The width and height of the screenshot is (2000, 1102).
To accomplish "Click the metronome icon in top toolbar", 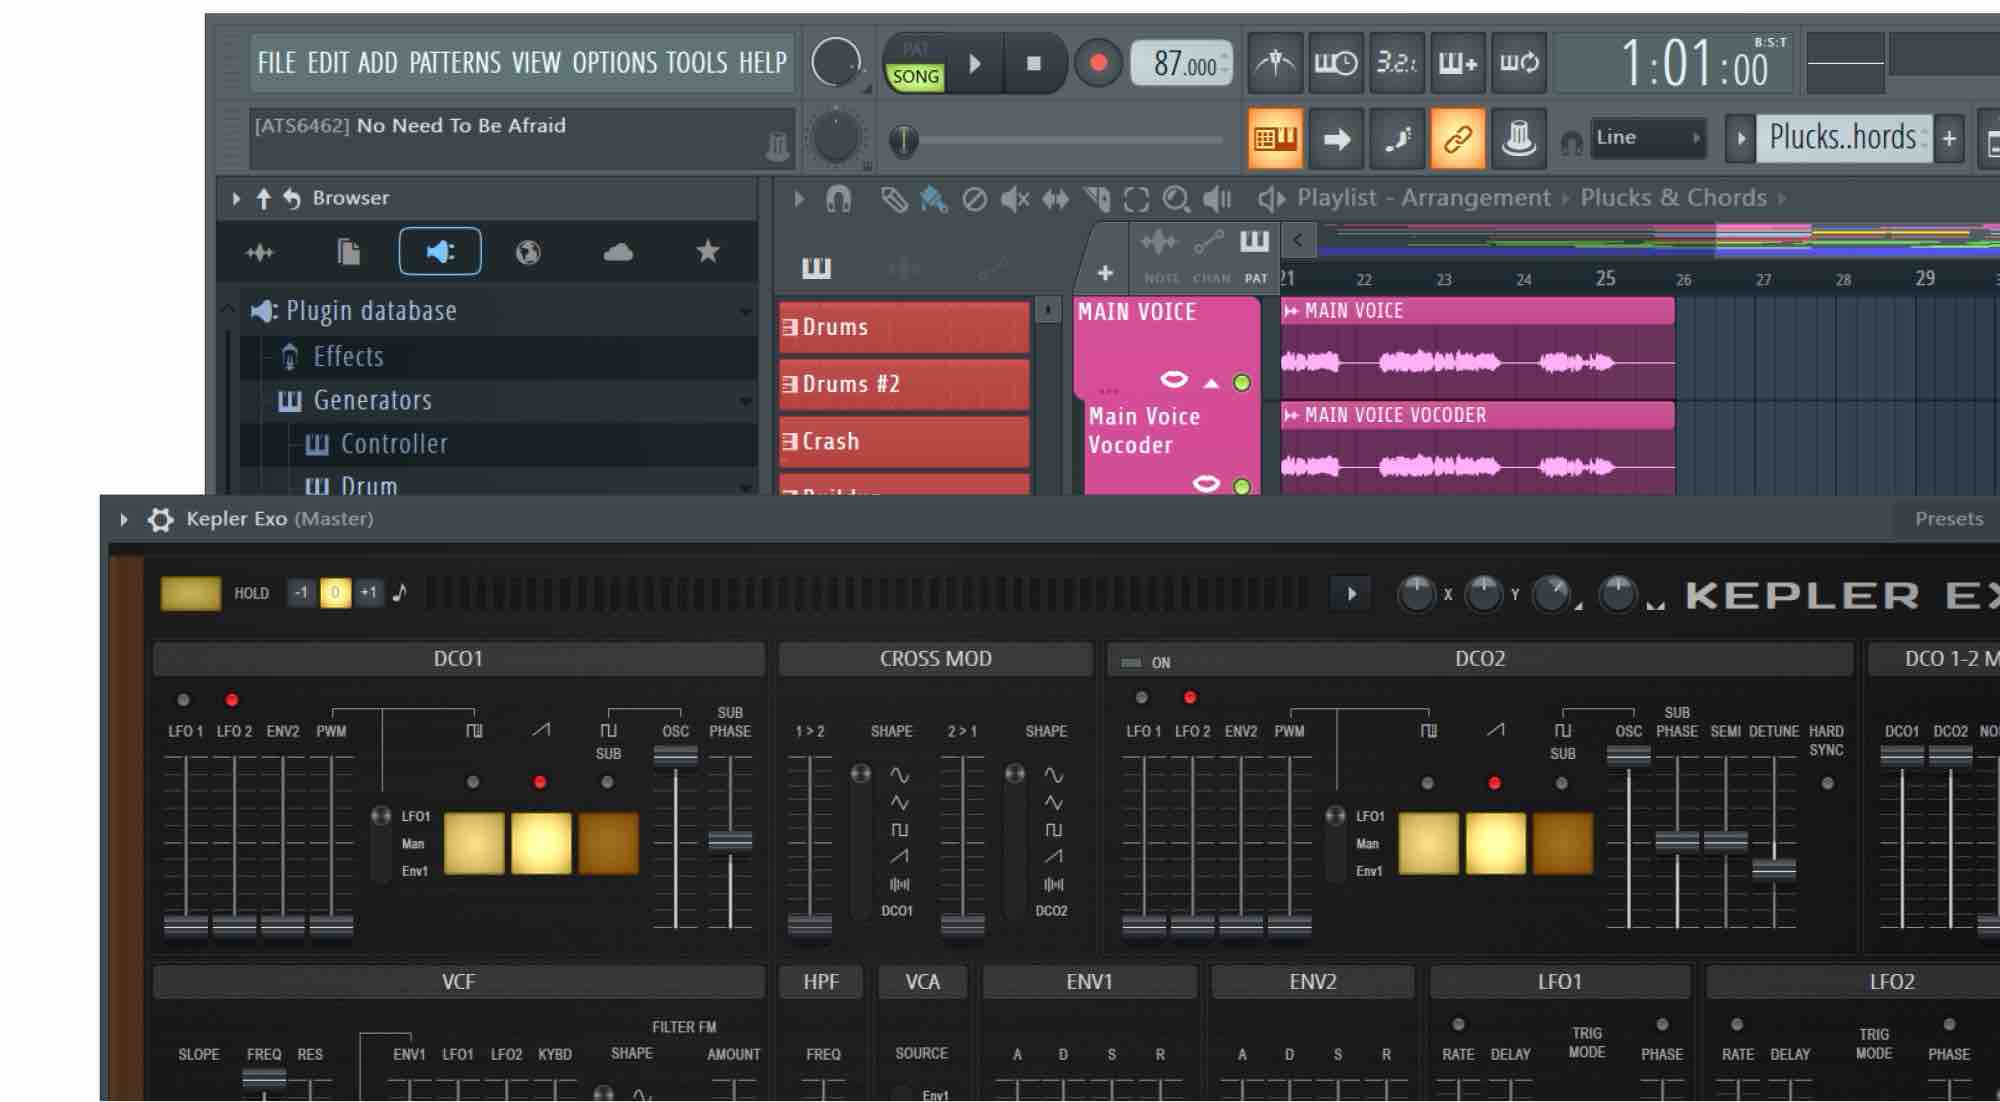I will (x=1274, y=63).
